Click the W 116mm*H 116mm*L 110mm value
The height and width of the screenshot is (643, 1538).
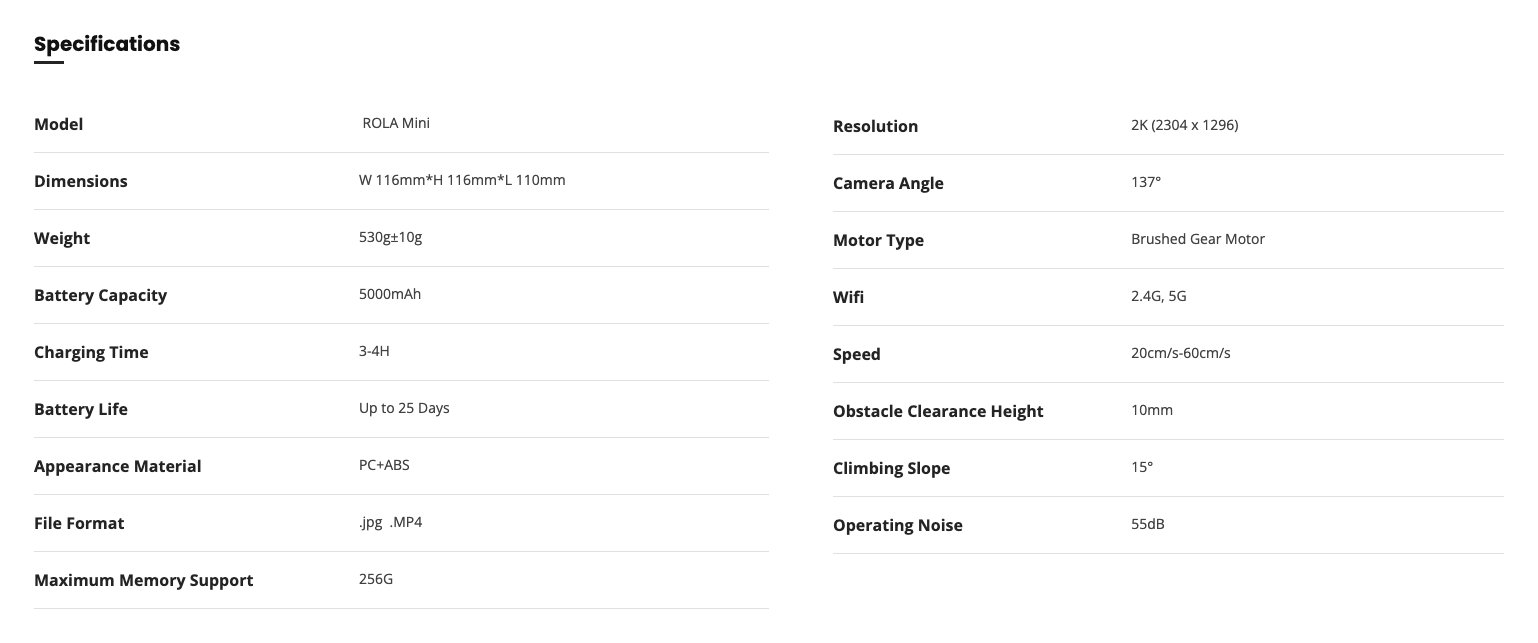coord(462,180)
